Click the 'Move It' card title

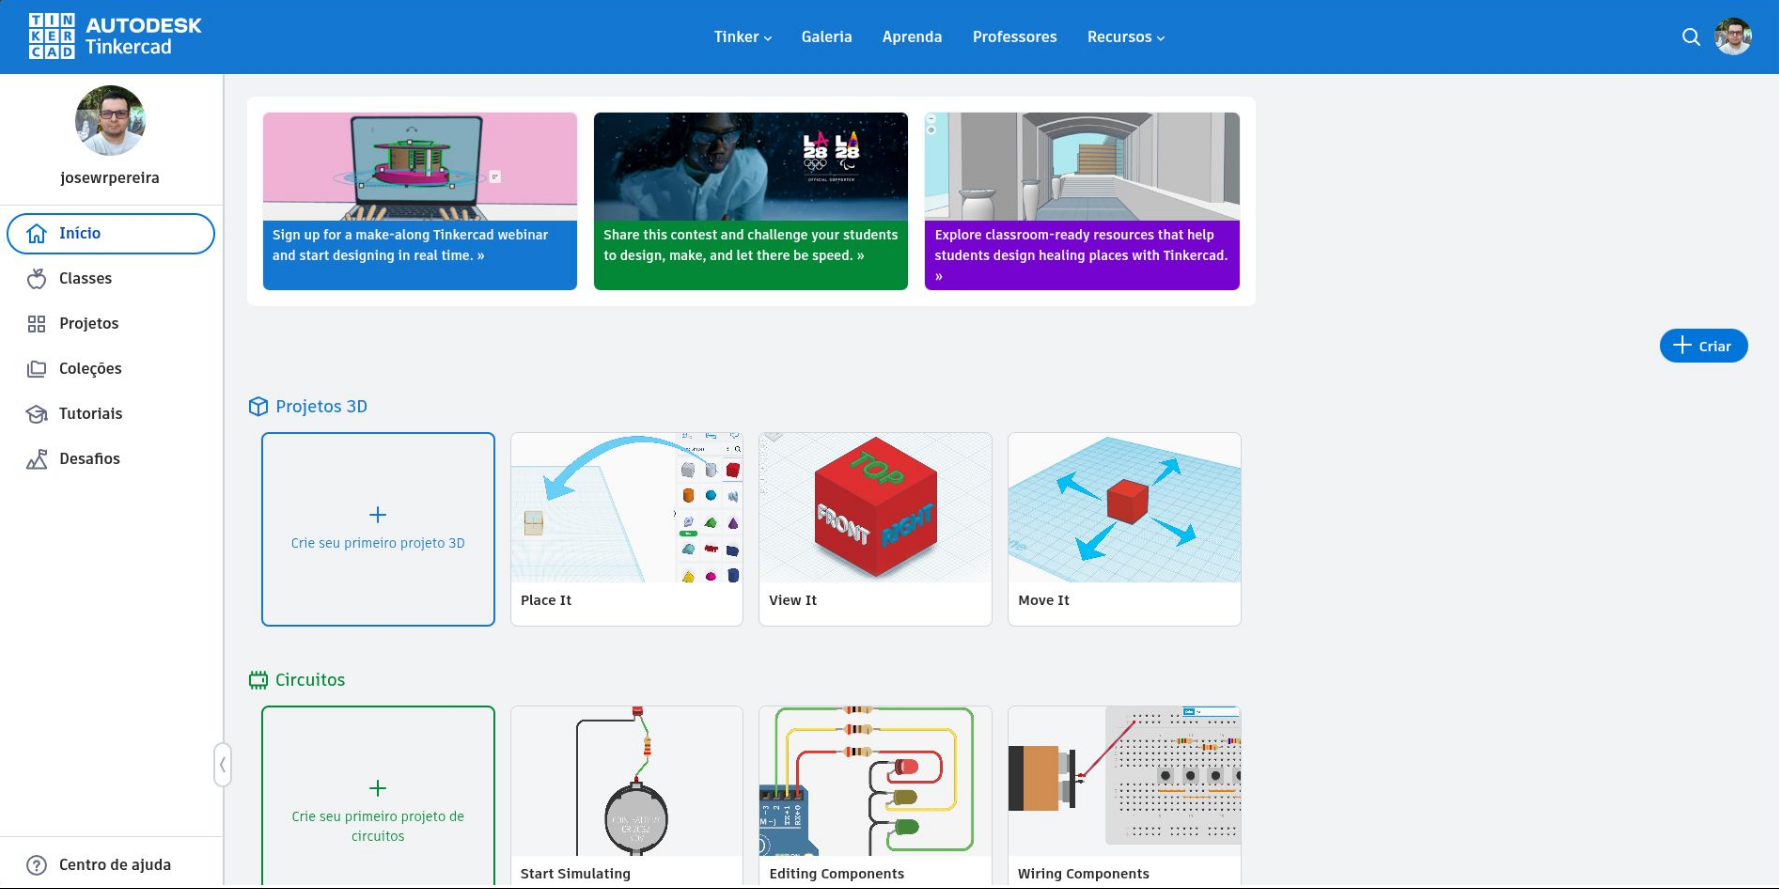pos(1044,600)
